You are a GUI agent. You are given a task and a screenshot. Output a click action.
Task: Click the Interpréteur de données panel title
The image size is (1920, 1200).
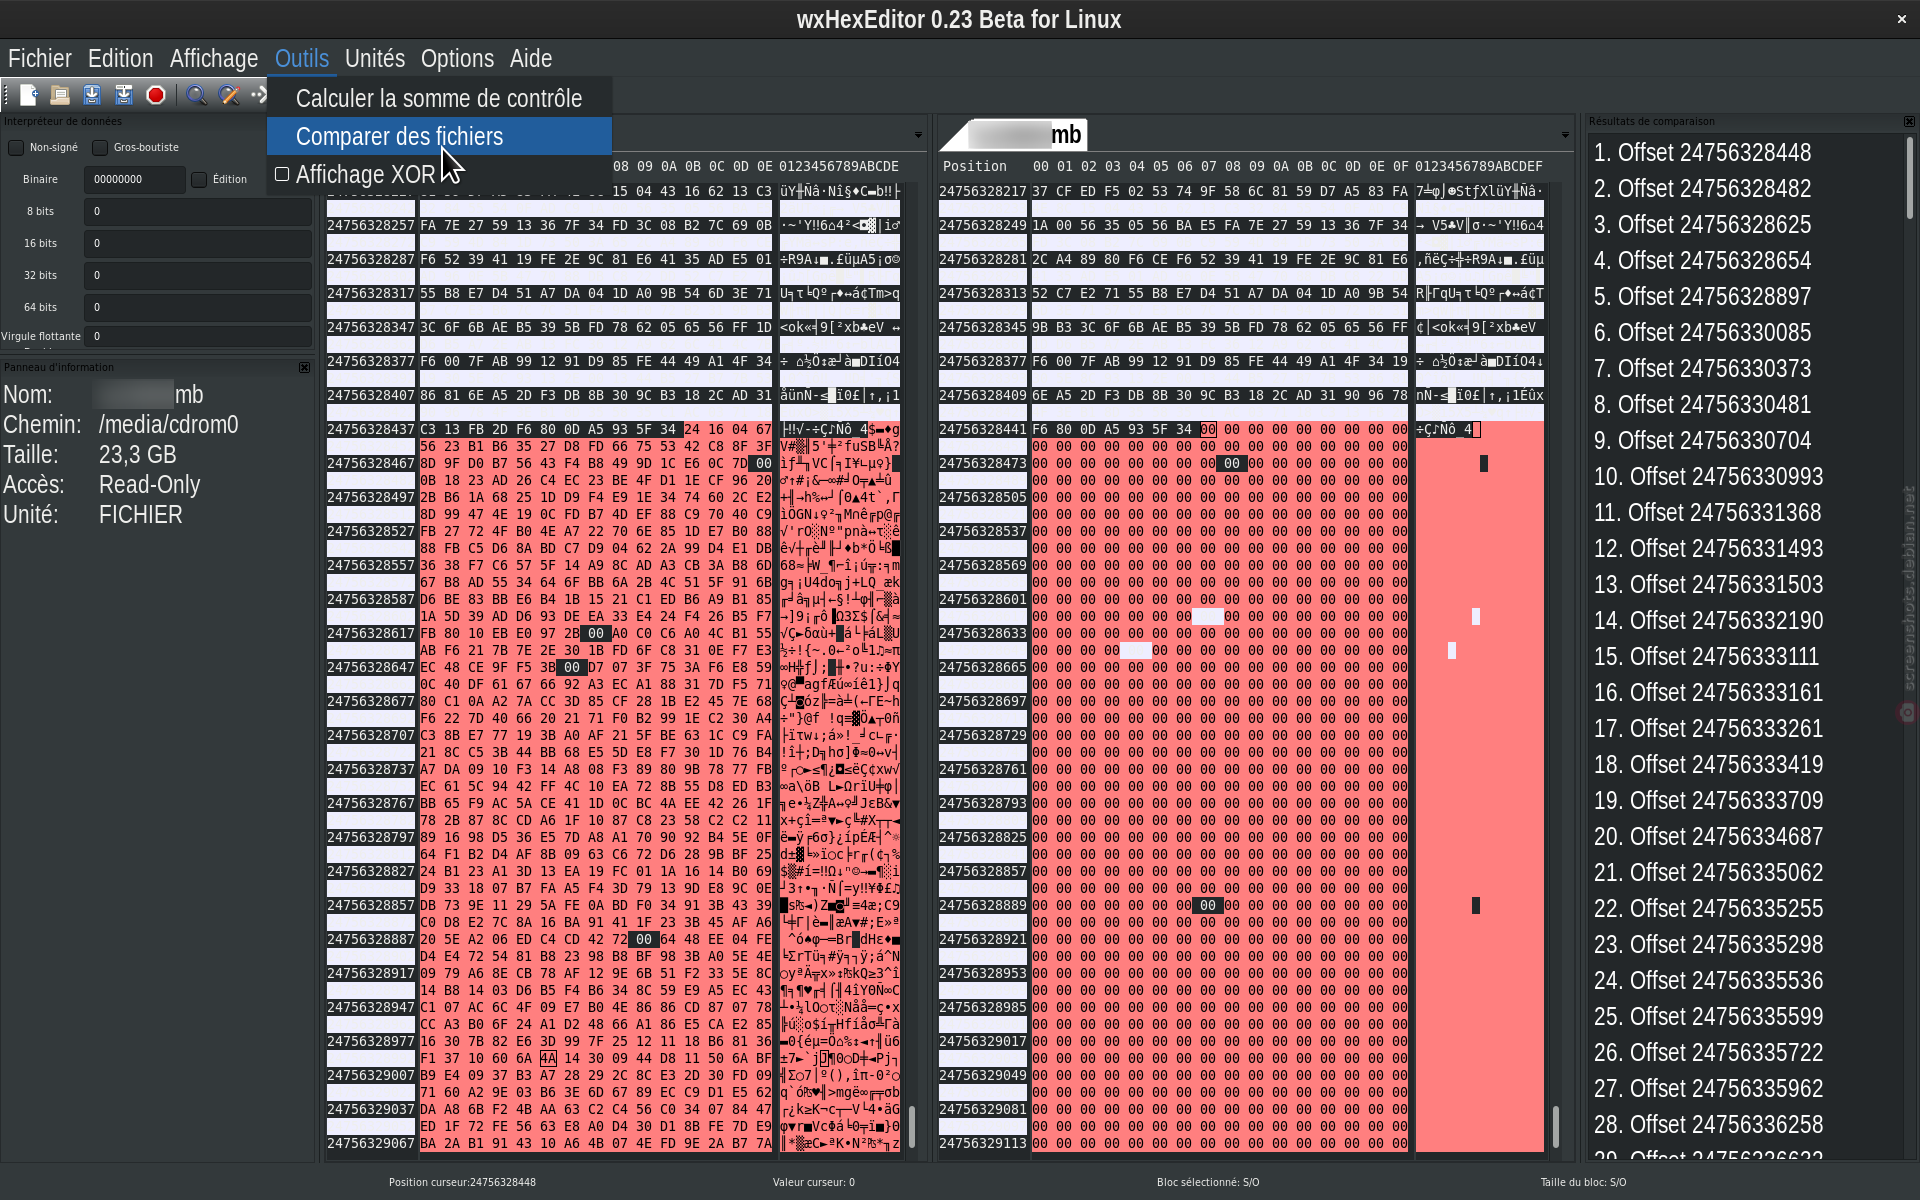(x=63, y=121)
